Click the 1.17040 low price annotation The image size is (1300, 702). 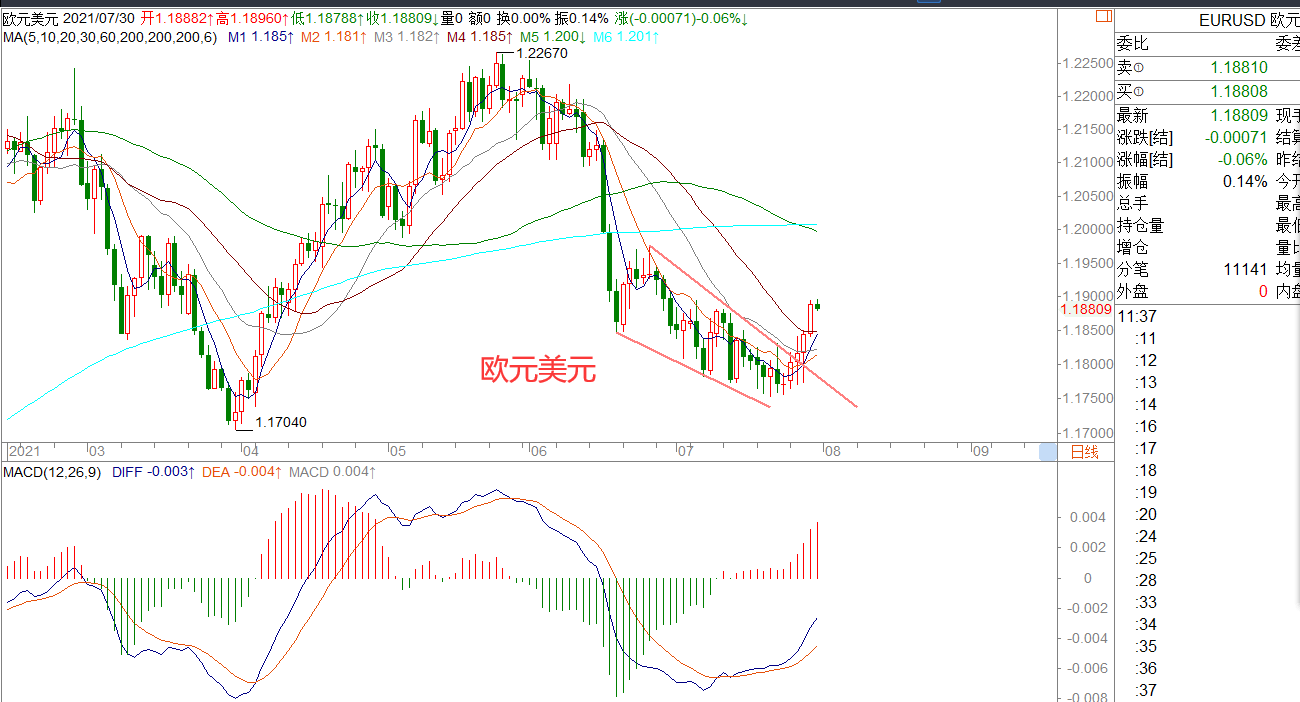(280, 422)
